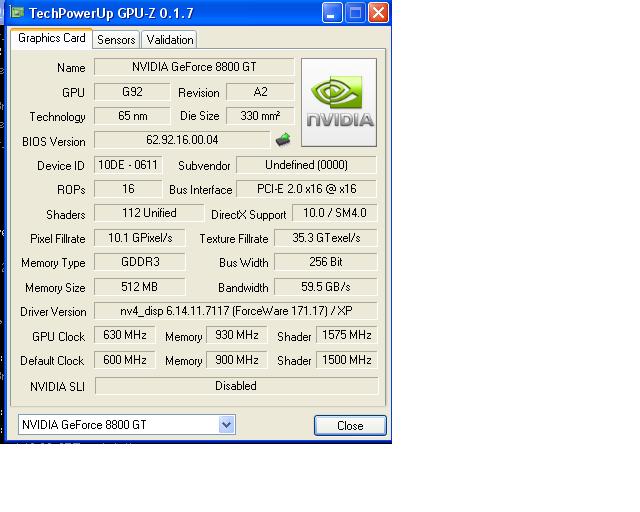Viewport: 640px width, 512px height.
Task: Click the default Memory clock 900 MHz
Action: pyautogui.click(x=237, y=360)
